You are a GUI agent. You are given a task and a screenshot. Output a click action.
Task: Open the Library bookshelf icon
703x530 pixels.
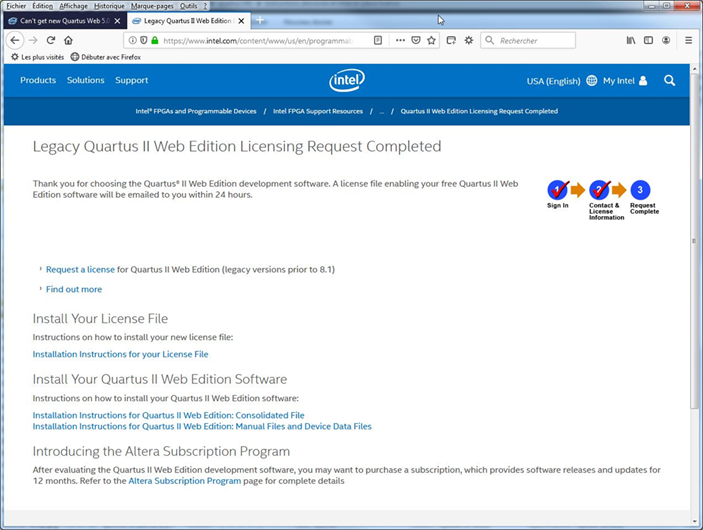point(631,40)
